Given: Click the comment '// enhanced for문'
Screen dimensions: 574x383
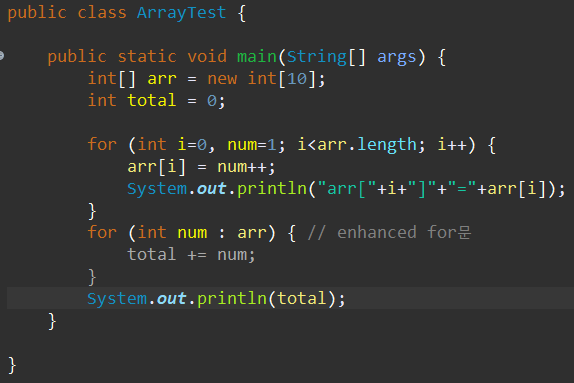Looking at the screenshot, I should click(389, 233).
